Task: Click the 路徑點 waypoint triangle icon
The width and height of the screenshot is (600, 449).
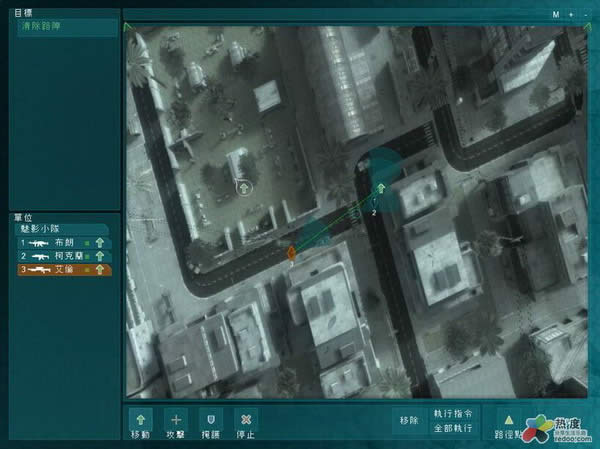Action: tap(508, 422)
